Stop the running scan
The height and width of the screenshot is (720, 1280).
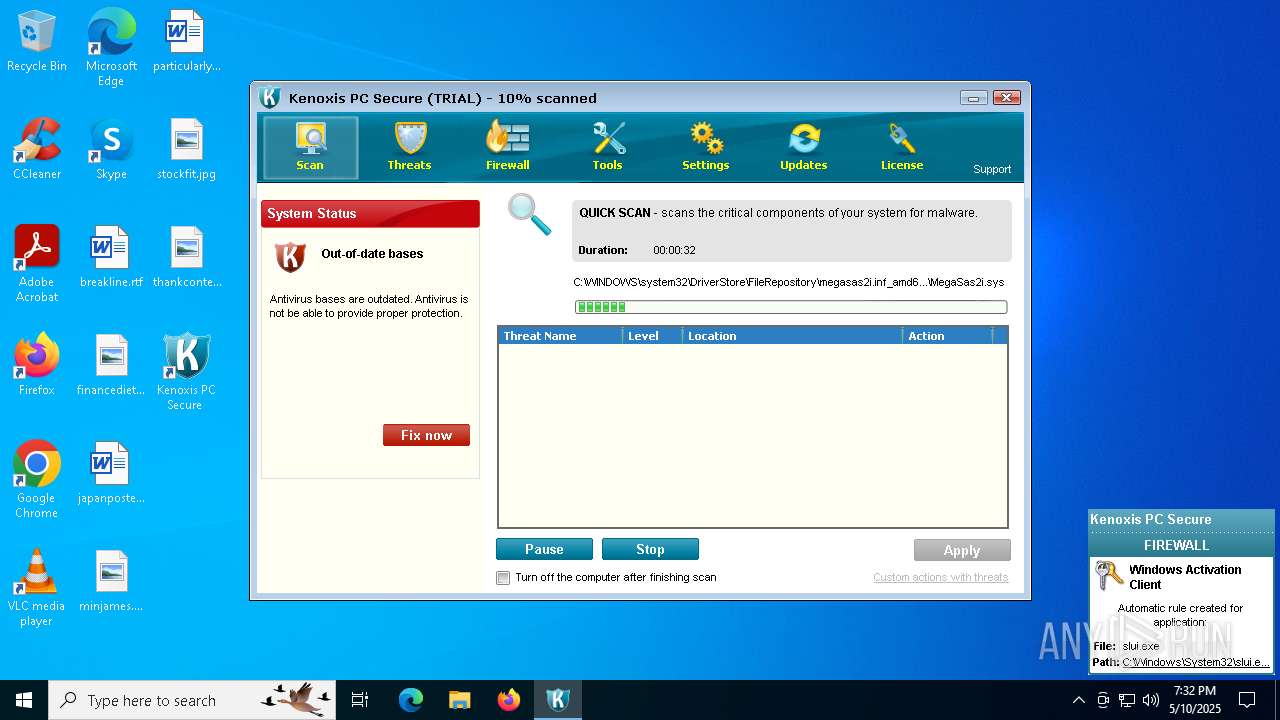(650, 549)
